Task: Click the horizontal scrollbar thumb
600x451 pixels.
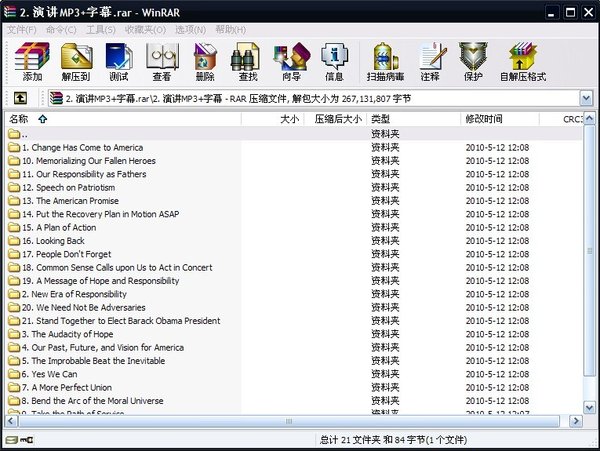Action: (x=289, y=421)
